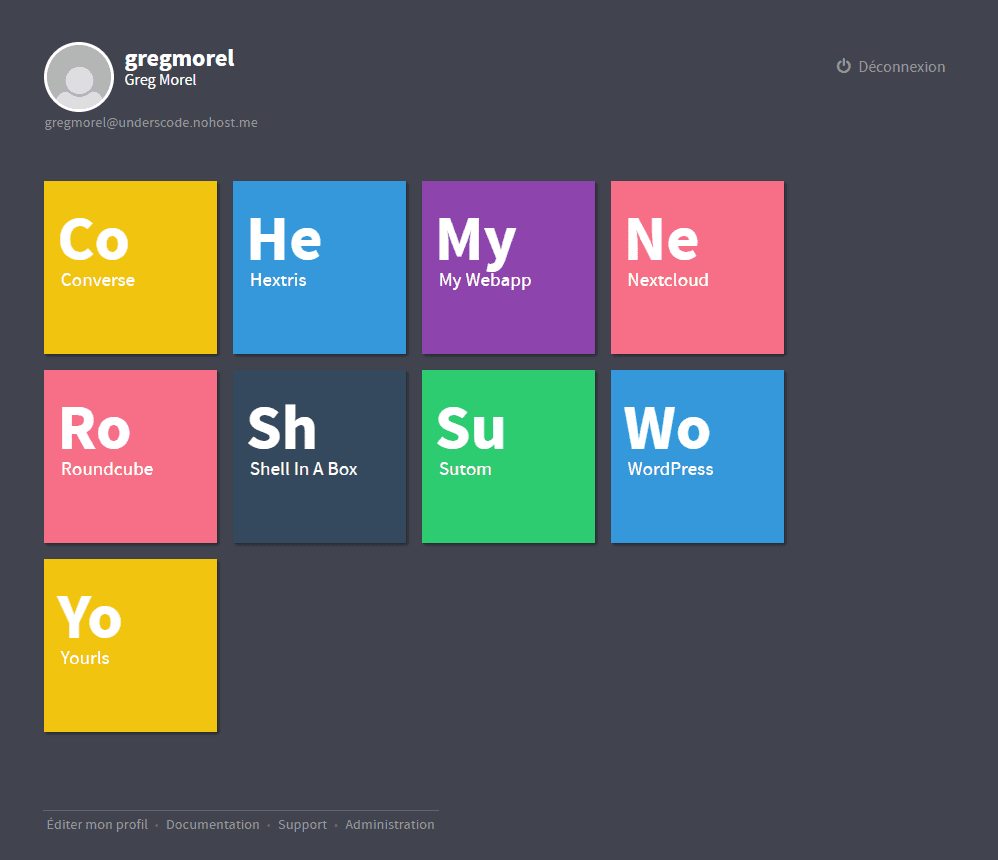This screenshot has height=860, width=998.
Task: Click the Greg Morel full name text
Action: (x=160, y=80)
